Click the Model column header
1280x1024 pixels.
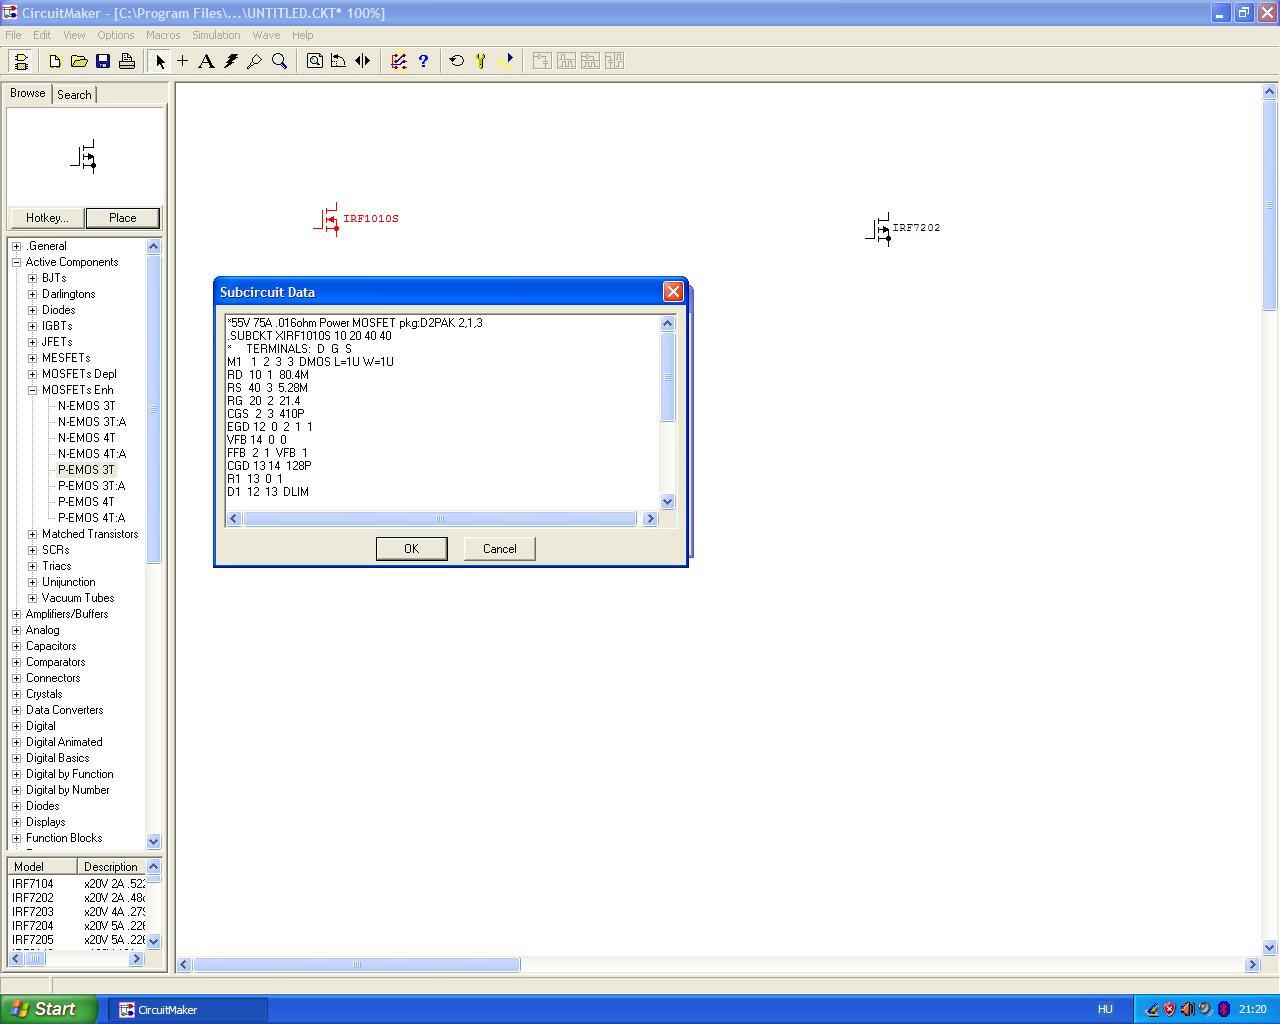coord(42,867)
